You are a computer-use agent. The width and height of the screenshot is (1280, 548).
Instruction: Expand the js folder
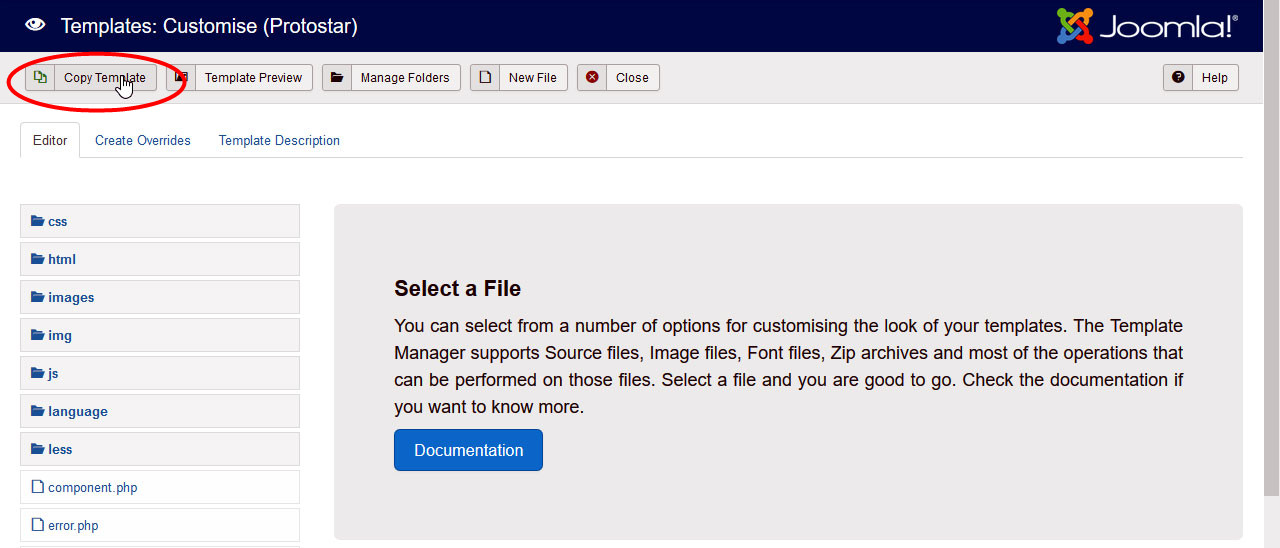(52, 373)
